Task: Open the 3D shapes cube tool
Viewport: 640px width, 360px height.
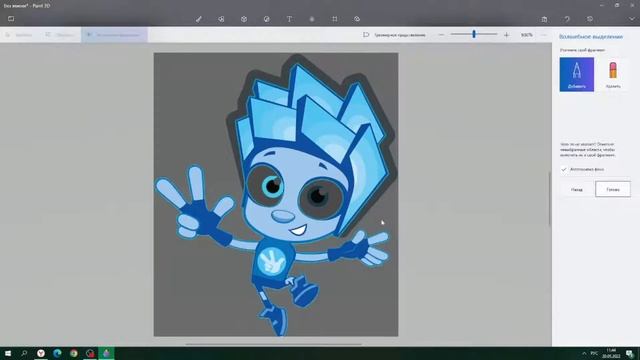Action: (244, 19)
